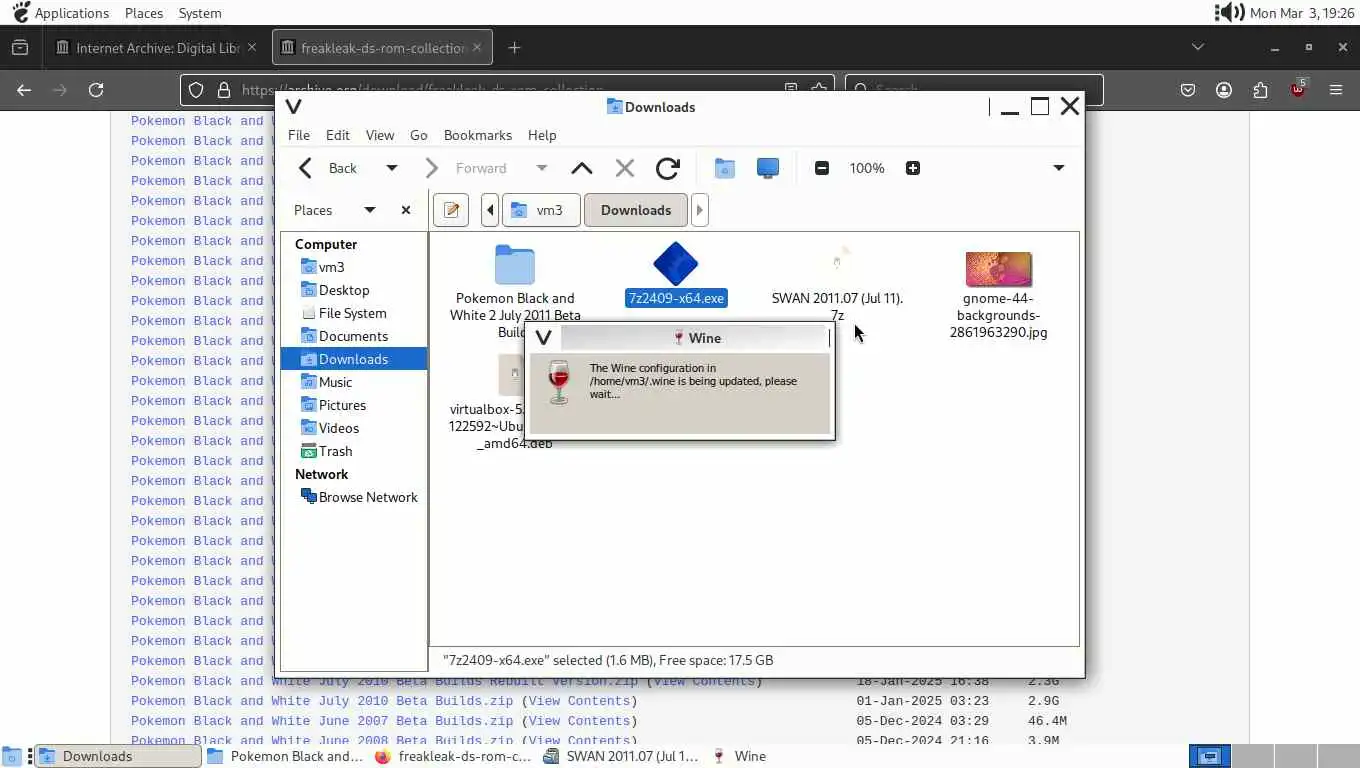1360x768 pixels.
Task: Select Browse Network in the sidebar
Action: tap(354, 497)
